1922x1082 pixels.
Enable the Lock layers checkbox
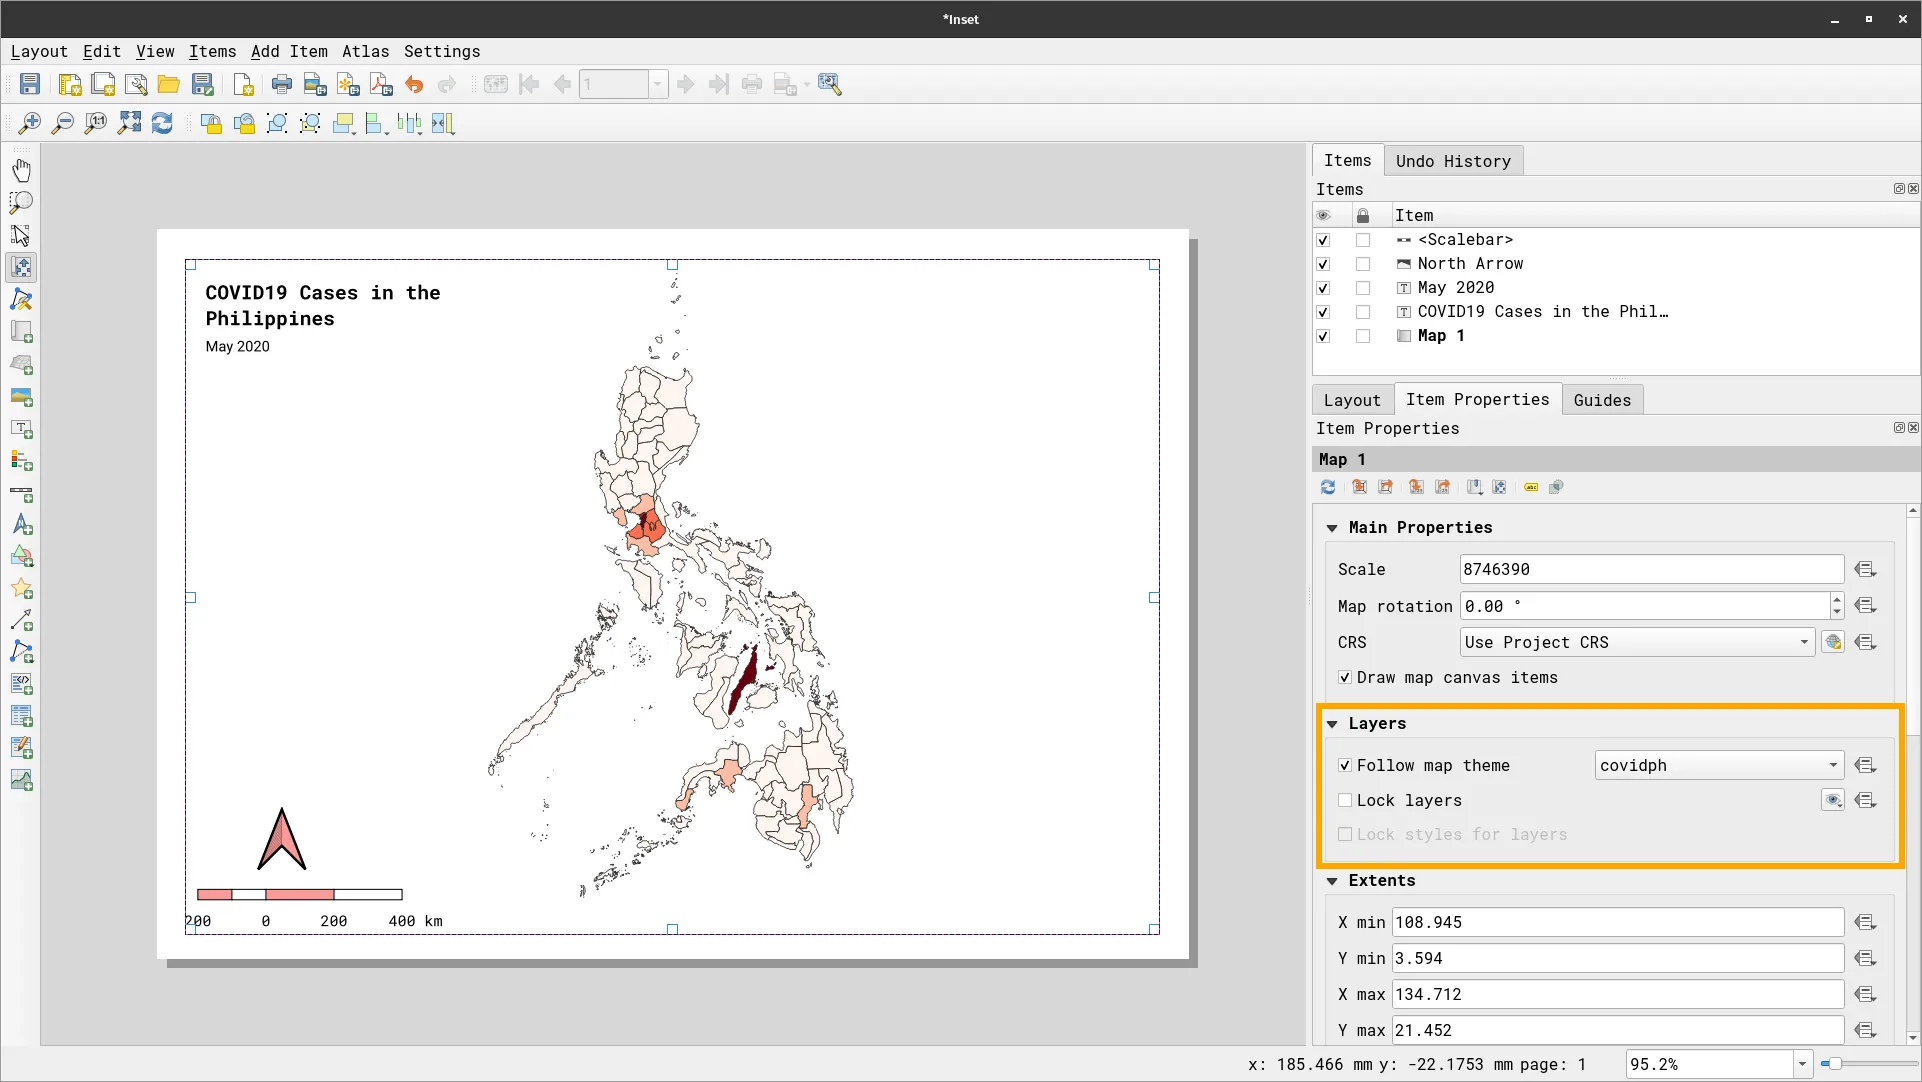point(1345,800)
